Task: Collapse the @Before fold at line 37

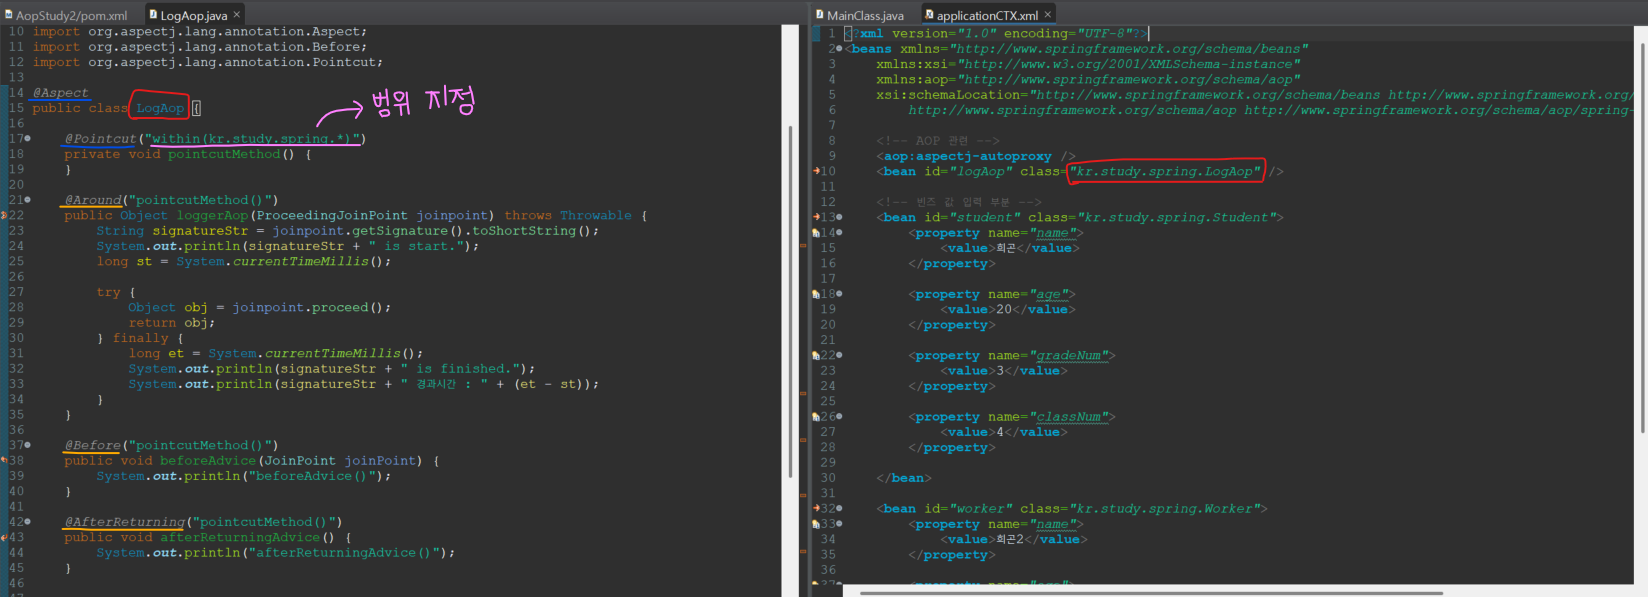Action: 28,445
